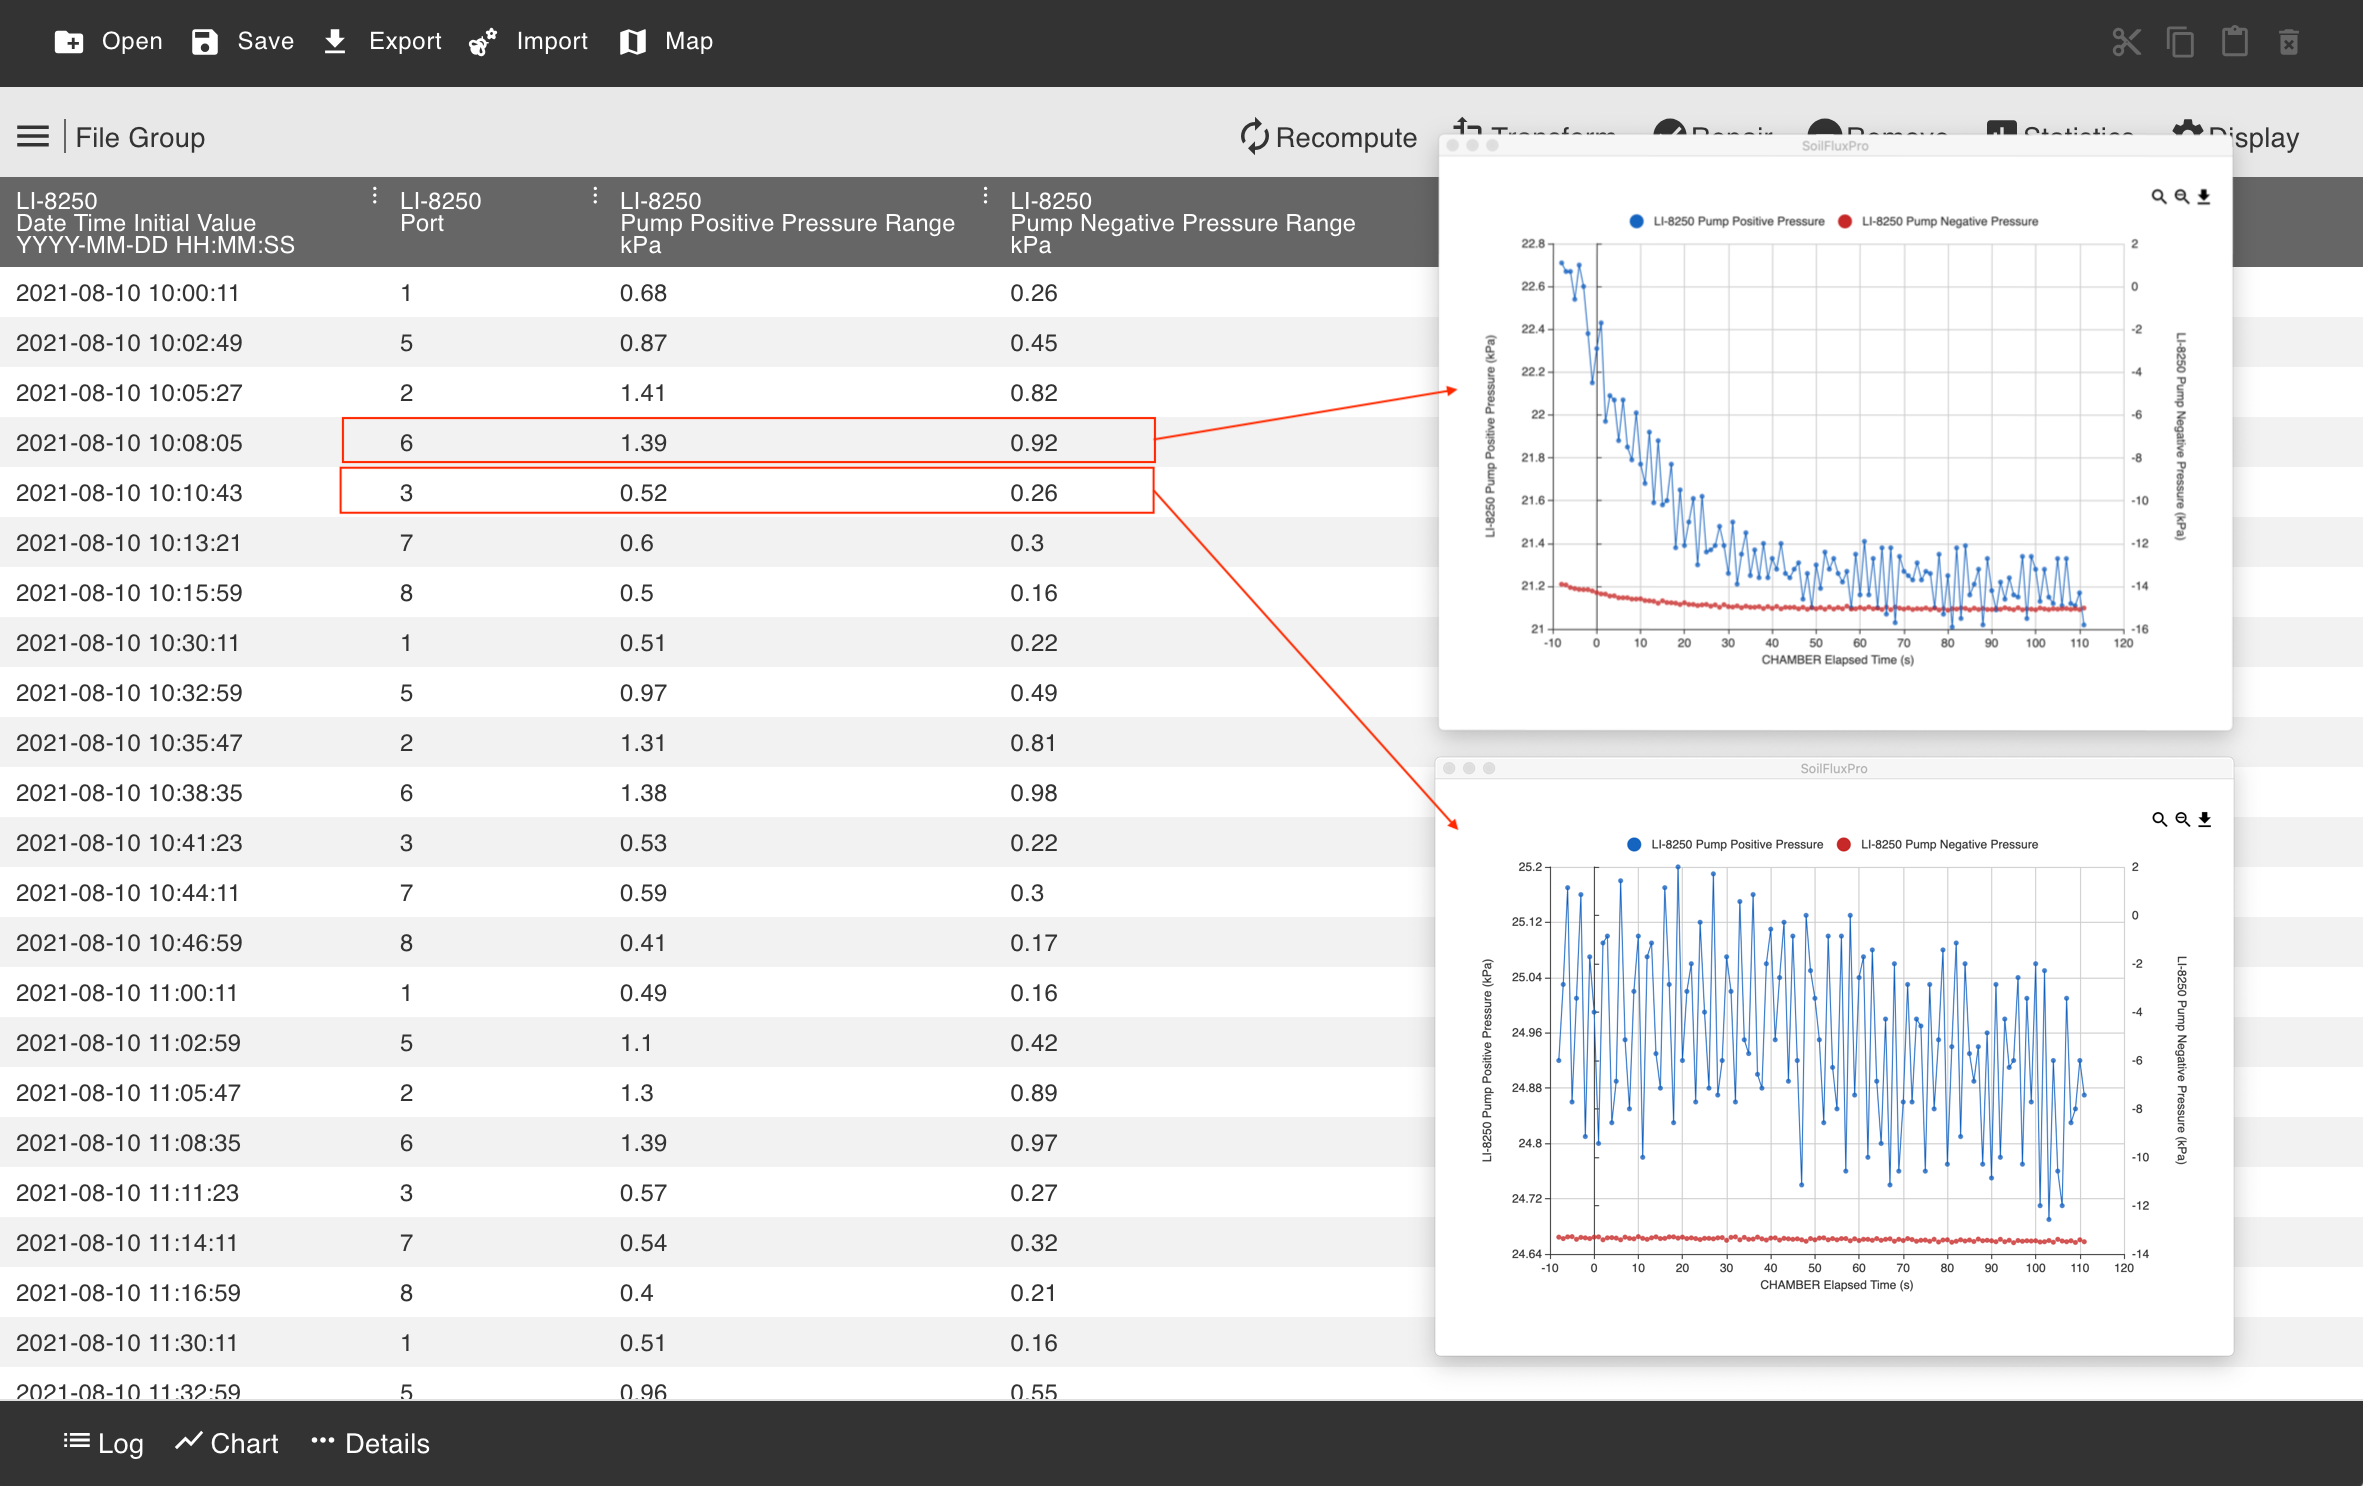Select the row dated 2021-08-10 10:02:49

coord(719,343)
